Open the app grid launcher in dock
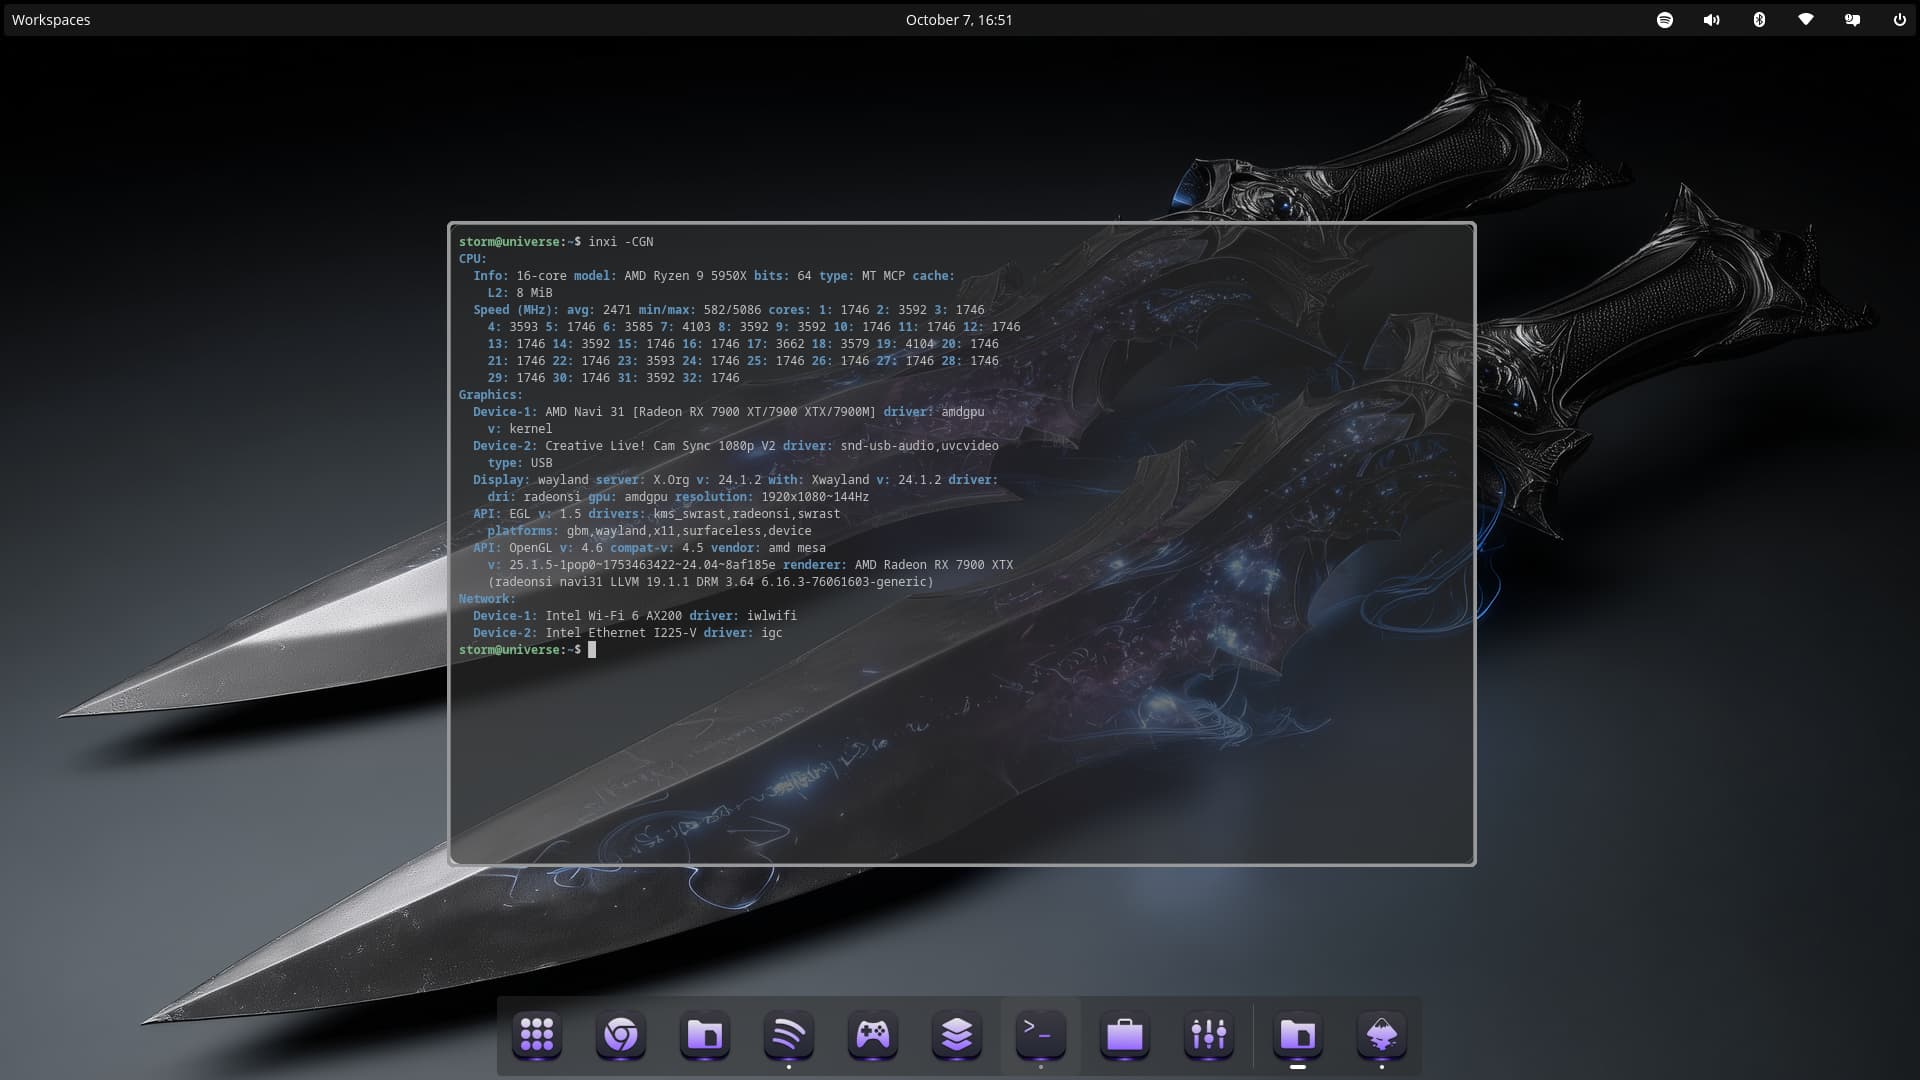 point(537,1035)
